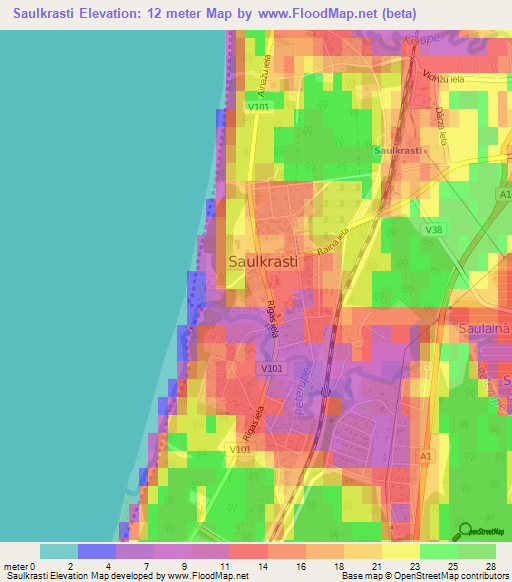Click the Dārza iela street label
Viewport: 512px width, 582px height.
coord(441,126)
